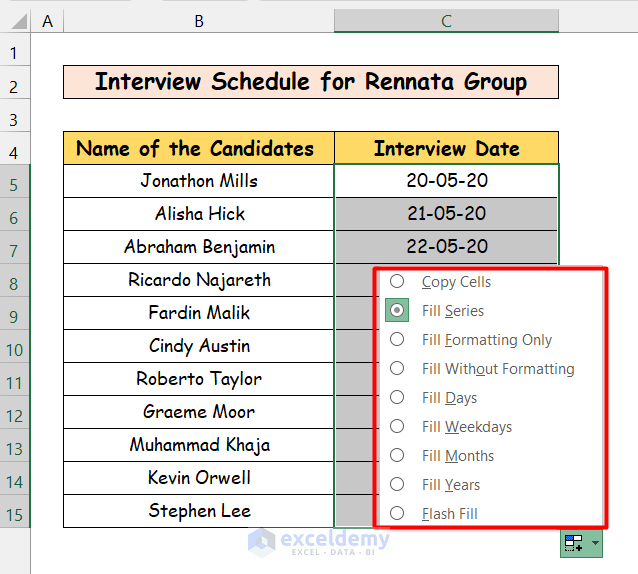Click column A header
This screenshot has width=638, height=574.
click(x=47, y=21)
